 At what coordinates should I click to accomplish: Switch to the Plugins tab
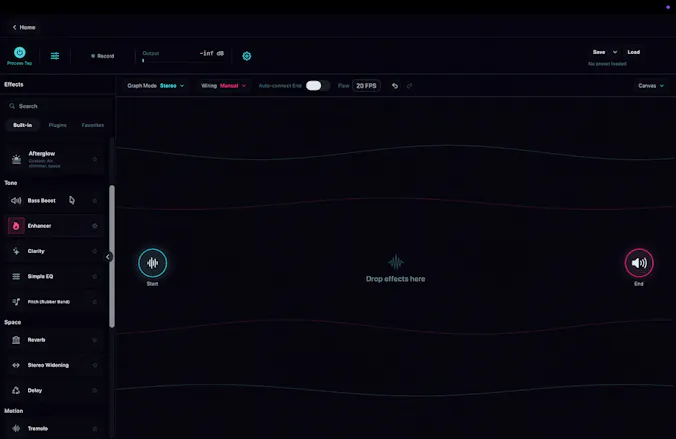pos(57,125)
